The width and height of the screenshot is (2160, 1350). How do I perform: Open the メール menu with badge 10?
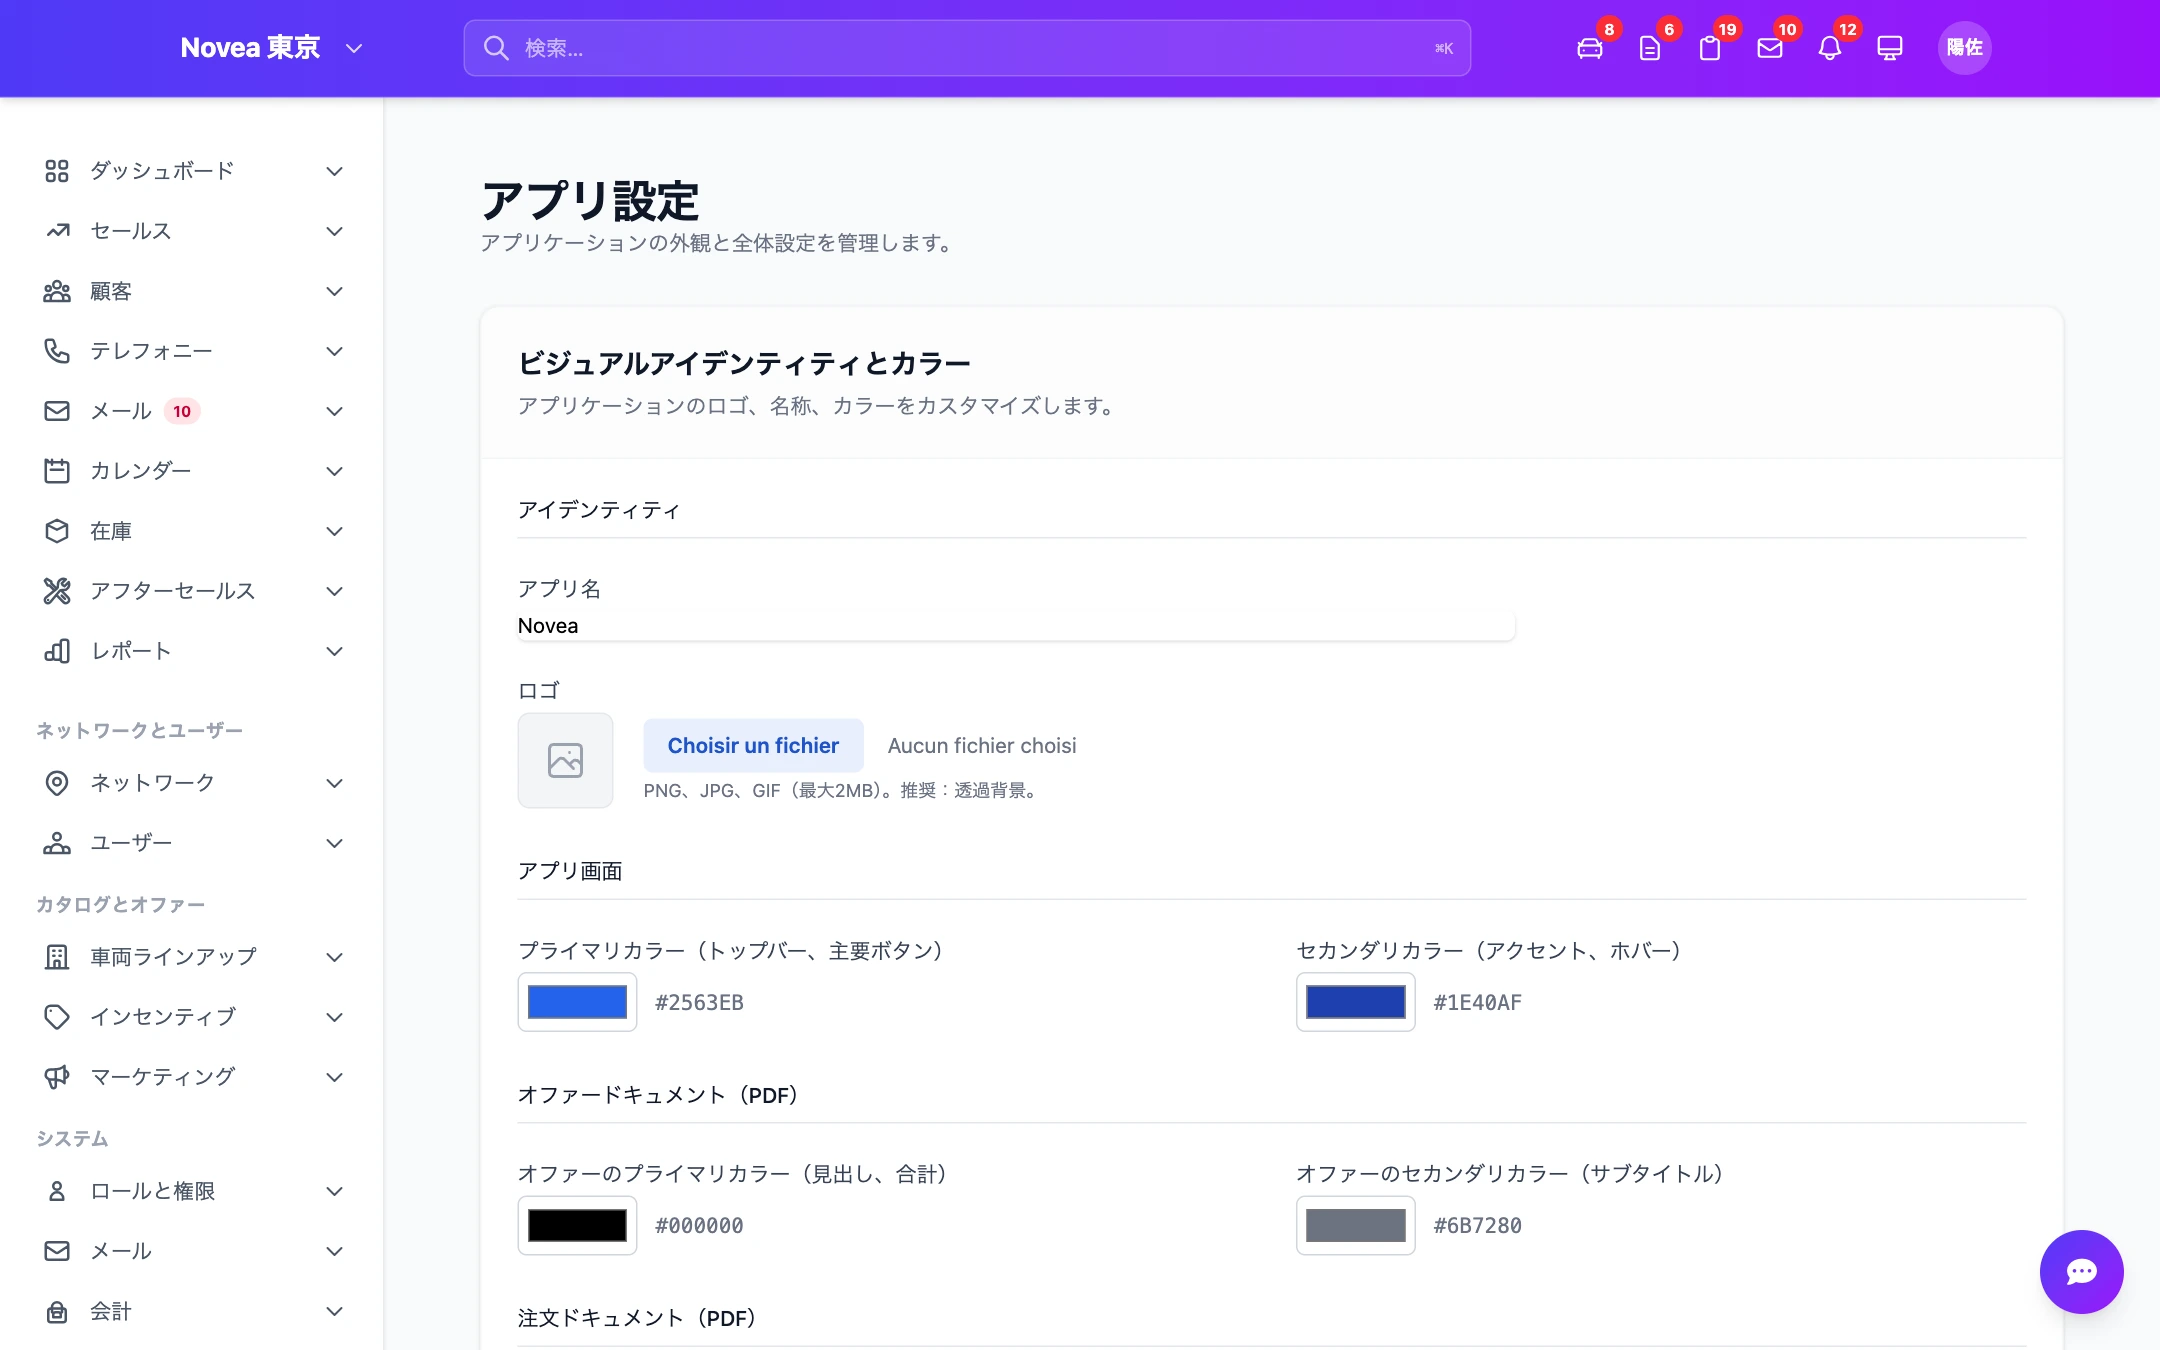pos(192,411)
